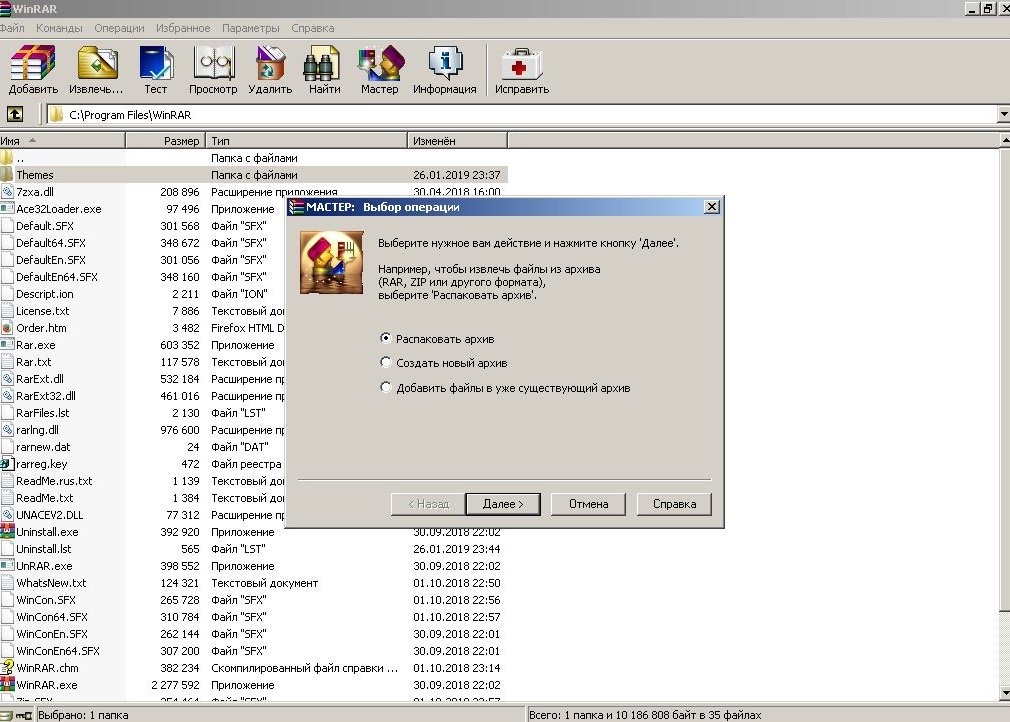Open the Избранное menu
This screenshot has height=722, width=1010.
183,28
